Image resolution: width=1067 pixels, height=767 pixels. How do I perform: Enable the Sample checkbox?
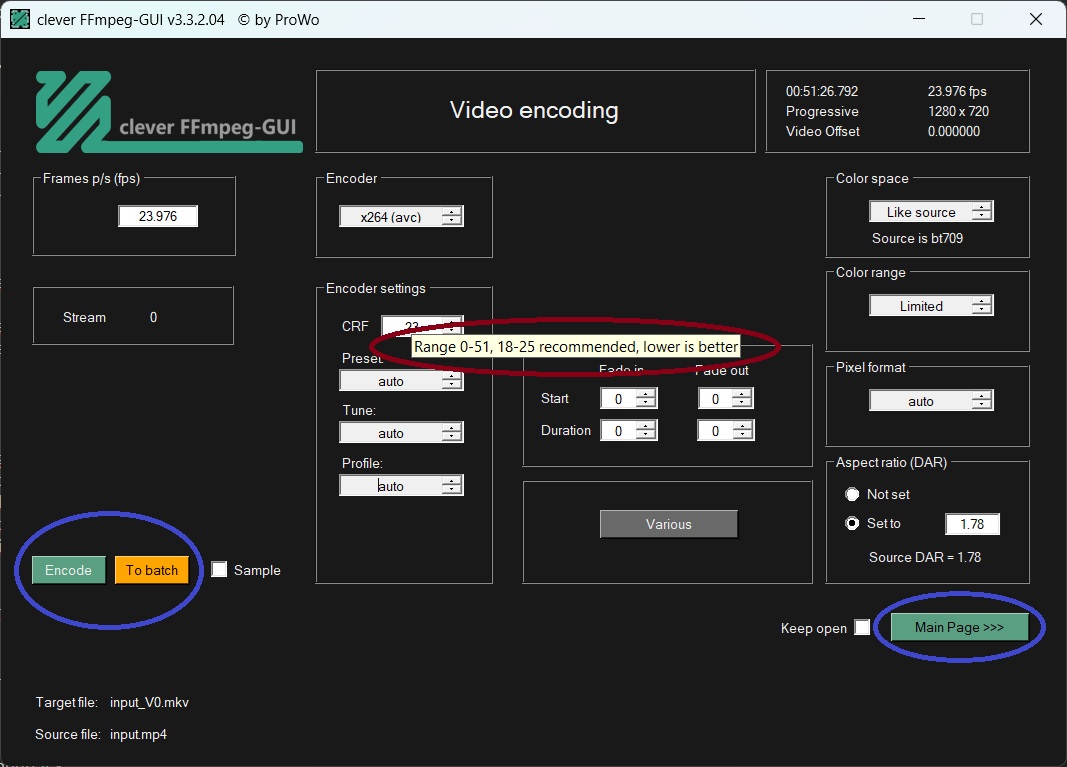[219, 570]
